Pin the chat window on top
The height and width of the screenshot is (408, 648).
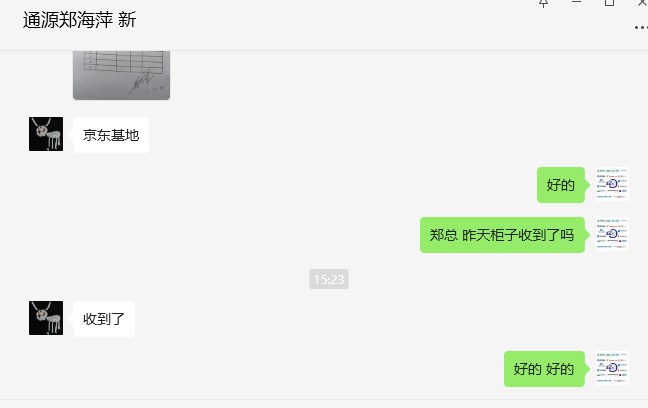[543, 3]
